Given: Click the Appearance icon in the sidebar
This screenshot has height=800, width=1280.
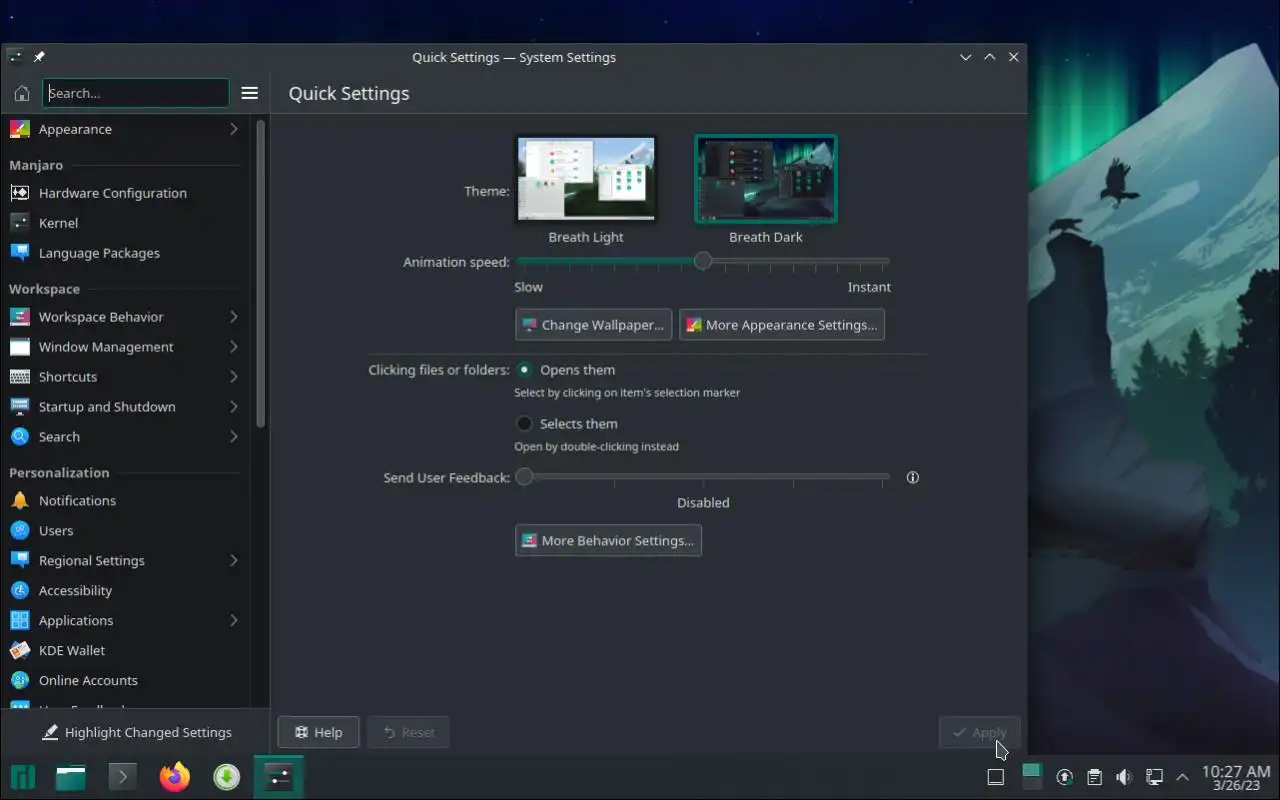Looking at the screenshot, I should (x=20, y=129).
